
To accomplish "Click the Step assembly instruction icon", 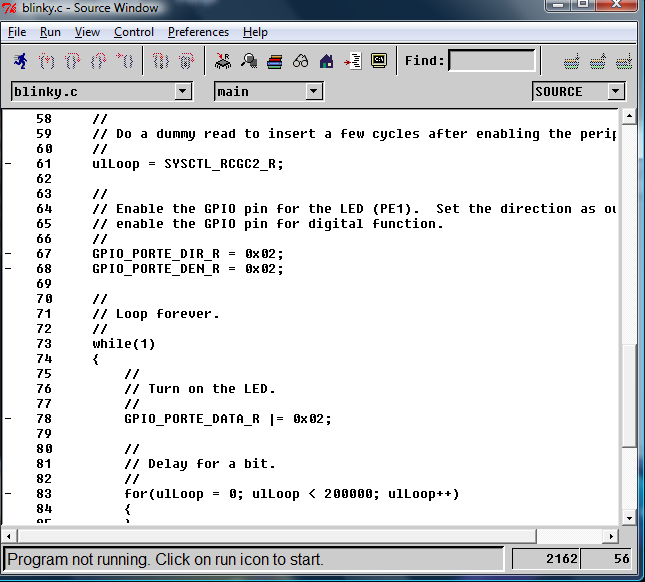I will (x=160, y=61).
